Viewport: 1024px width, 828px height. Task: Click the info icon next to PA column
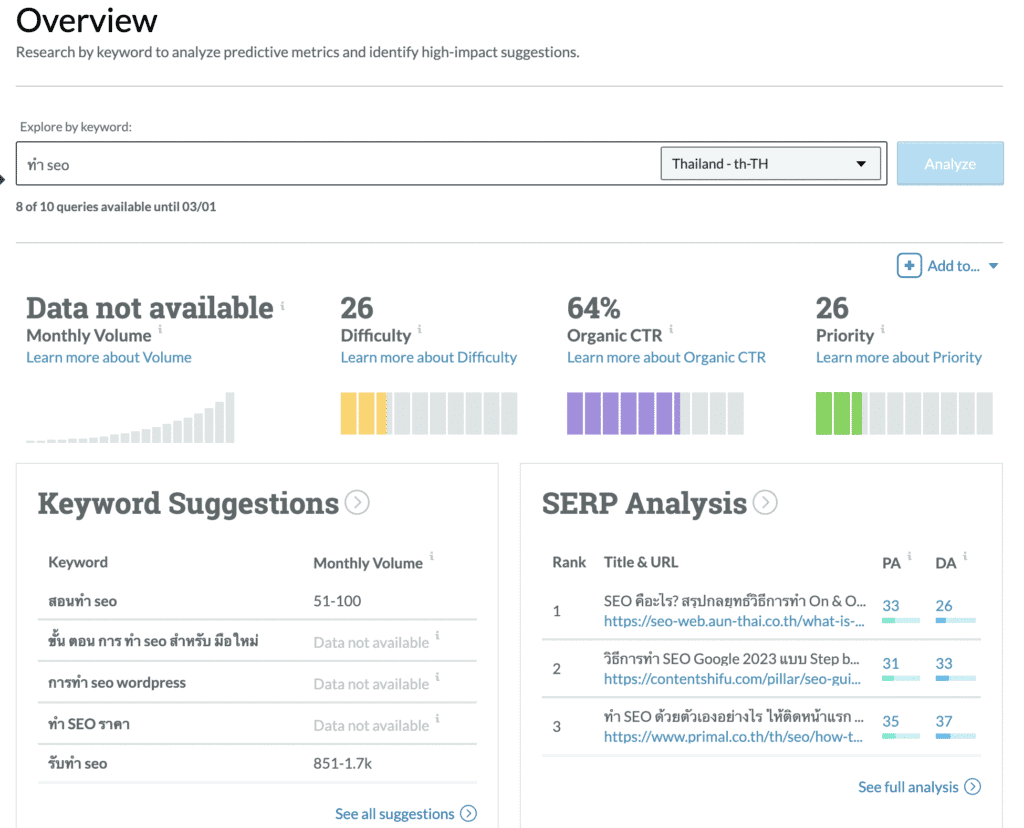pyautogui.click(x=909, y=557)
